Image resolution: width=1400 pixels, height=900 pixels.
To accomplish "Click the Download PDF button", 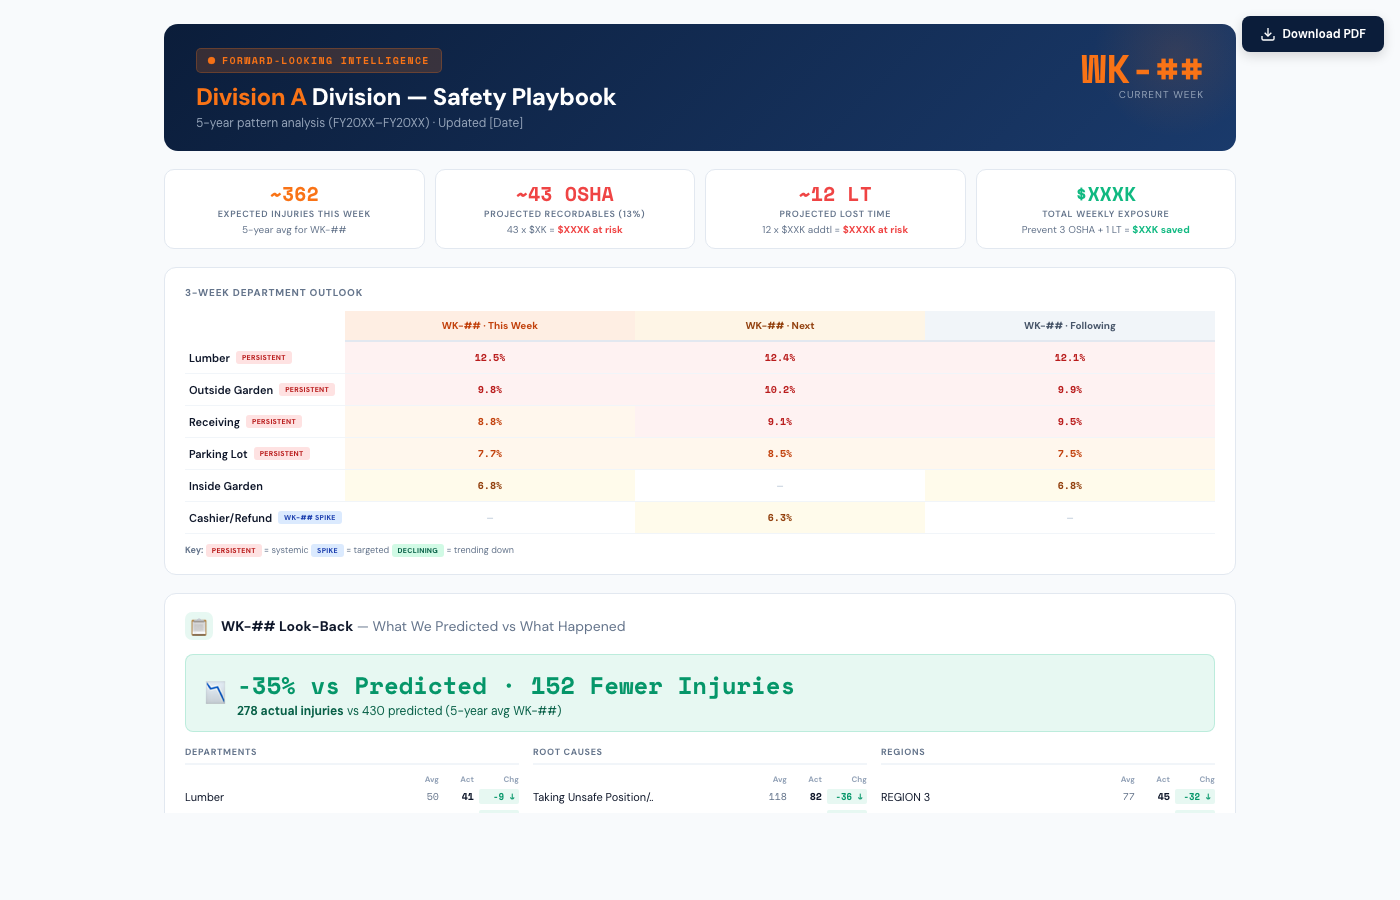I will [1312, 34].
